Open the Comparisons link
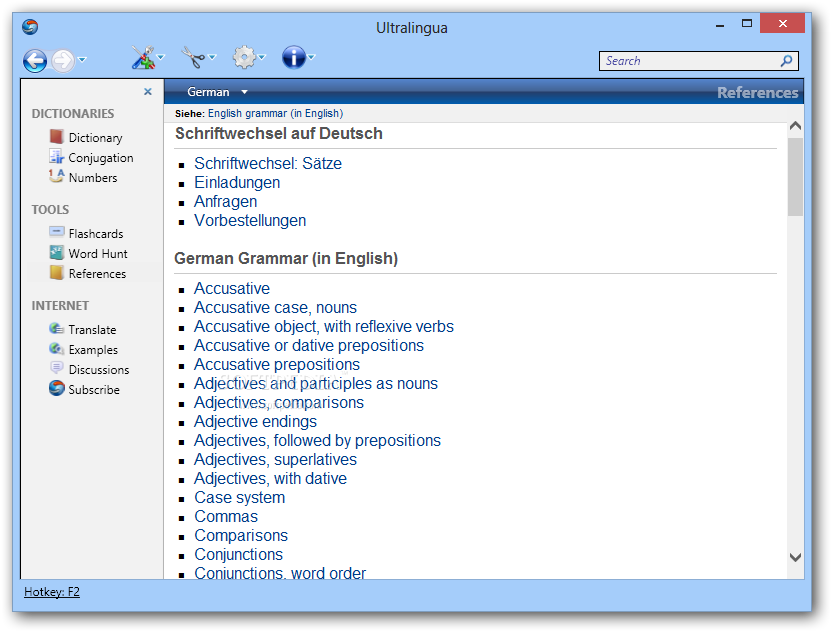 pyautogui.click(x=241, y=535)
